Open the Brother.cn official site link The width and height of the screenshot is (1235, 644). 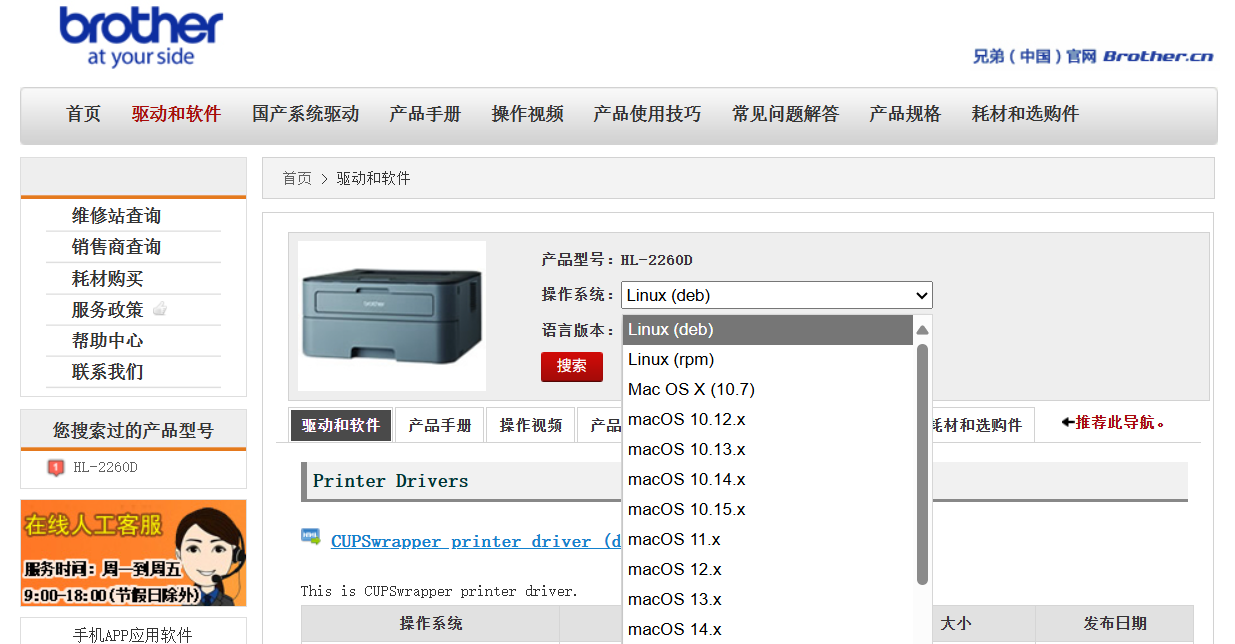tap(1093, 56)
